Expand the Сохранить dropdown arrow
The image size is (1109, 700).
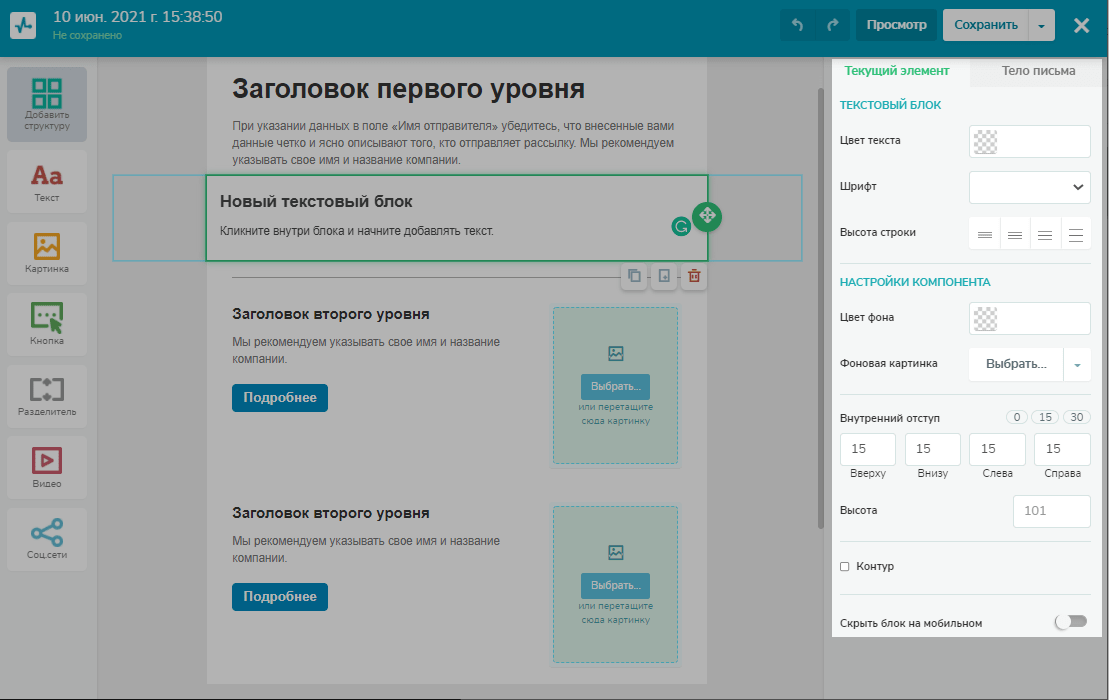point(1042,25)
